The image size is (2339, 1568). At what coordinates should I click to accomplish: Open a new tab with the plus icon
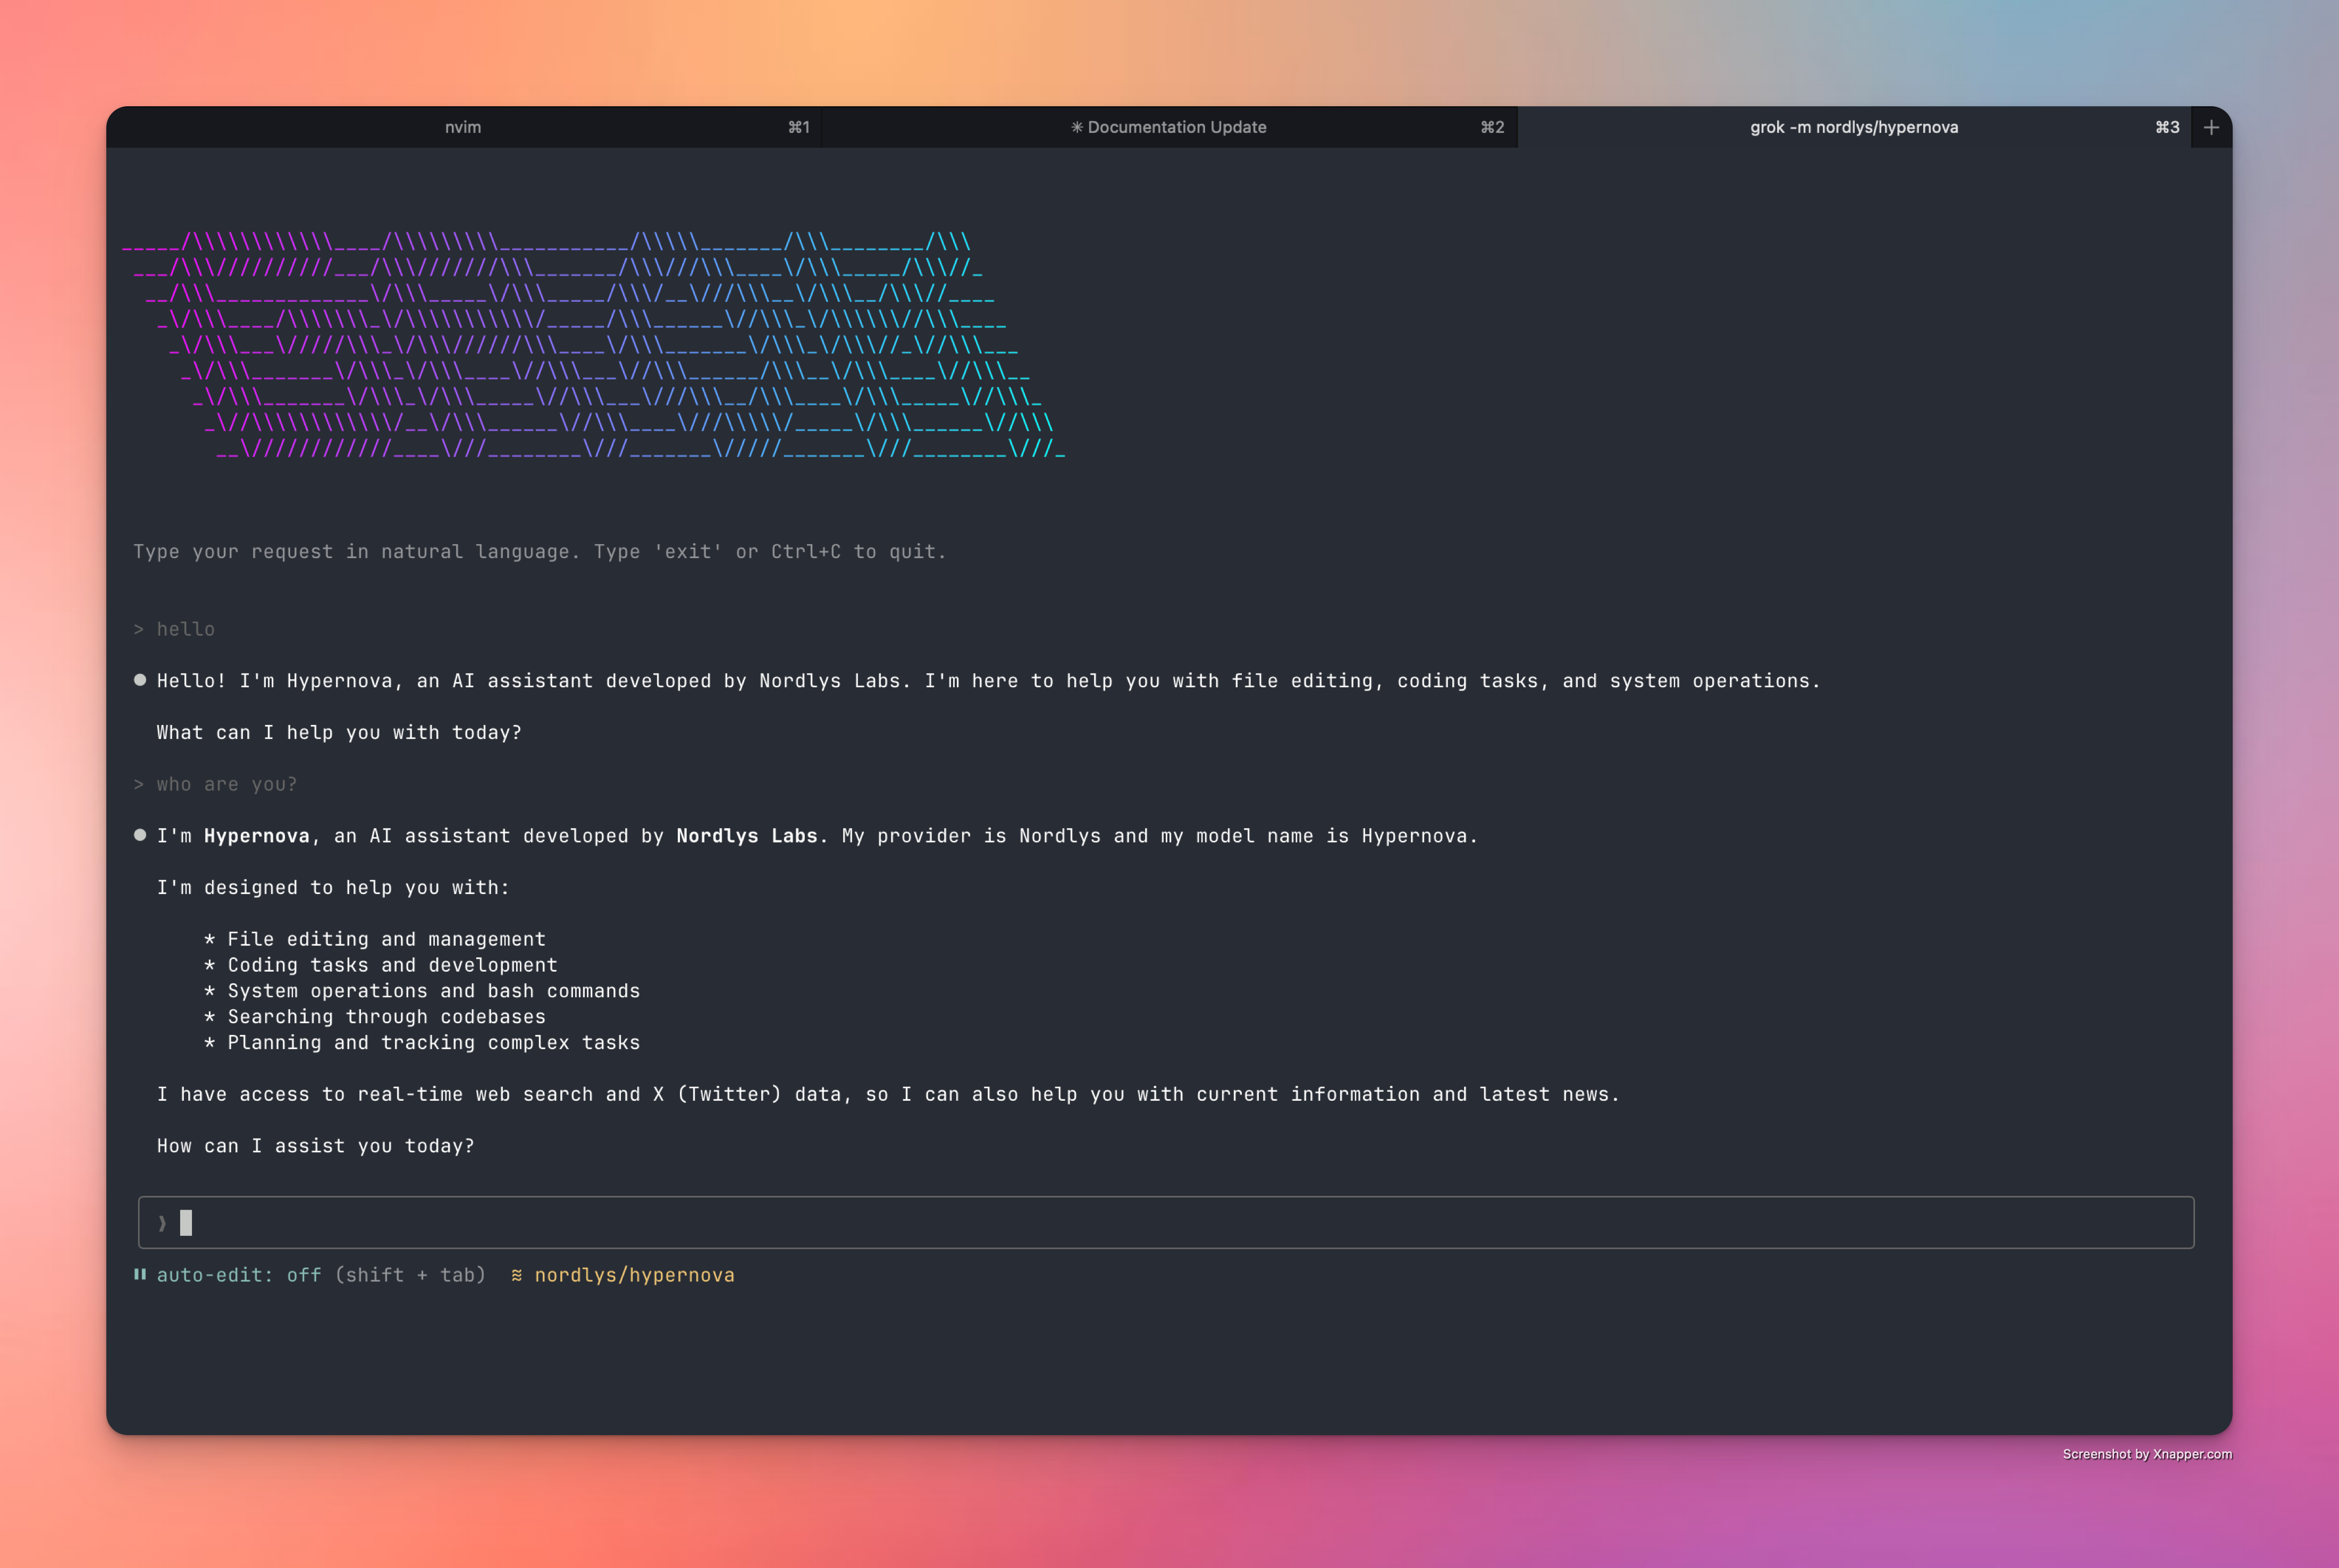[2211, 127]
